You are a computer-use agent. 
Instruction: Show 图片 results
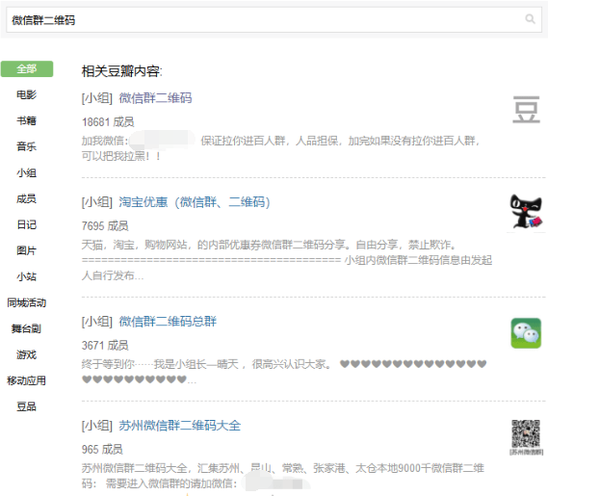click(x=26, y=251)
